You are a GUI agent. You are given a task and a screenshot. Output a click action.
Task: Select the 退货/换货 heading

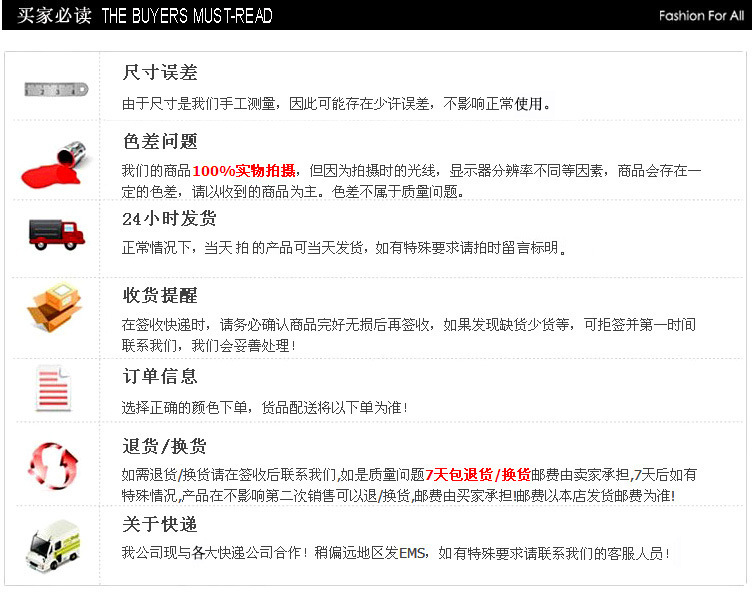tap(164, 446)
